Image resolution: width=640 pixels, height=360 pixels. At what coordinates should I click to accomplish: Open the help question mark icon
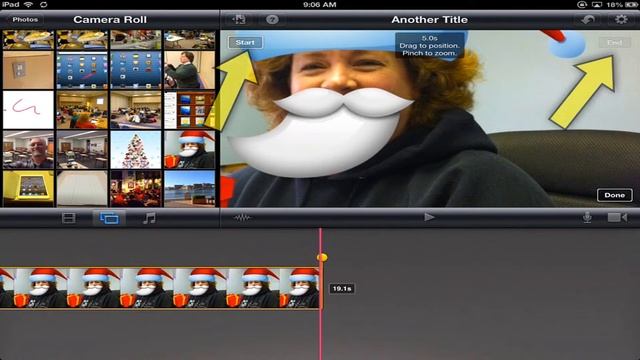tap(272, 19)
